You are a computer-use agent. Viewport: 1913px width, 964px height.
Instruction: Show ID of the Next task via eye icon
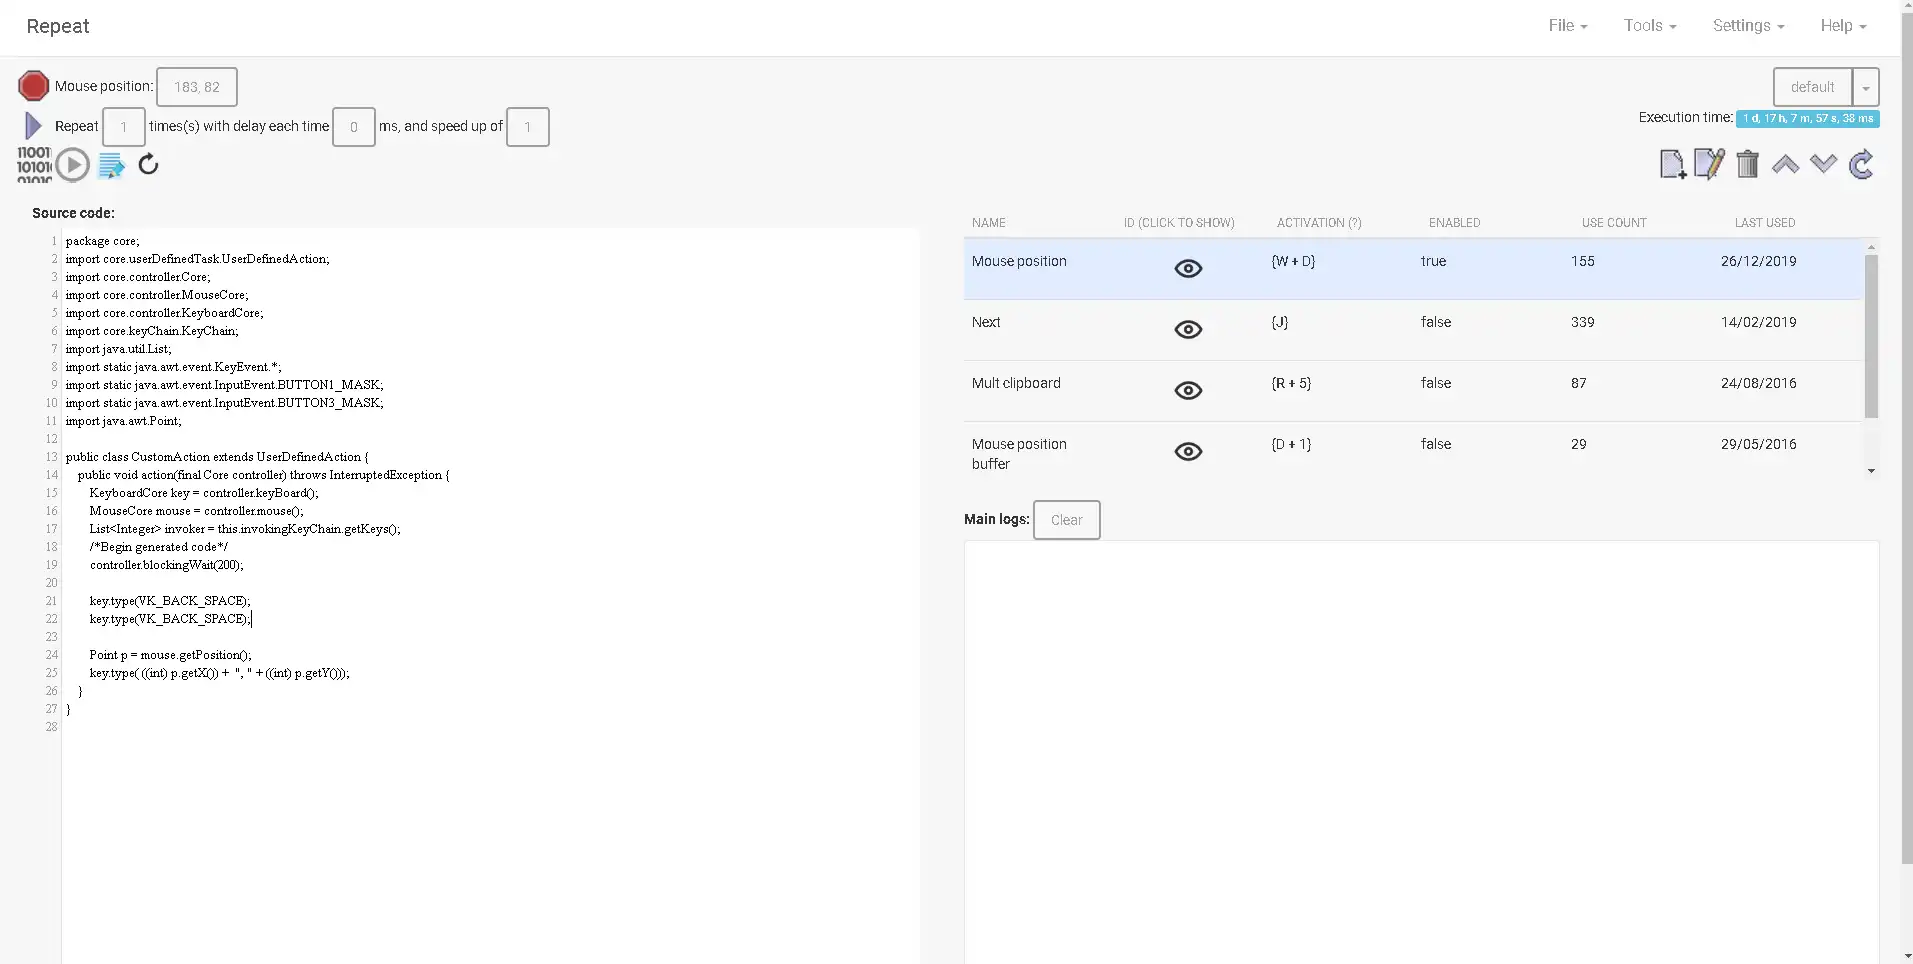(1188, 330)
